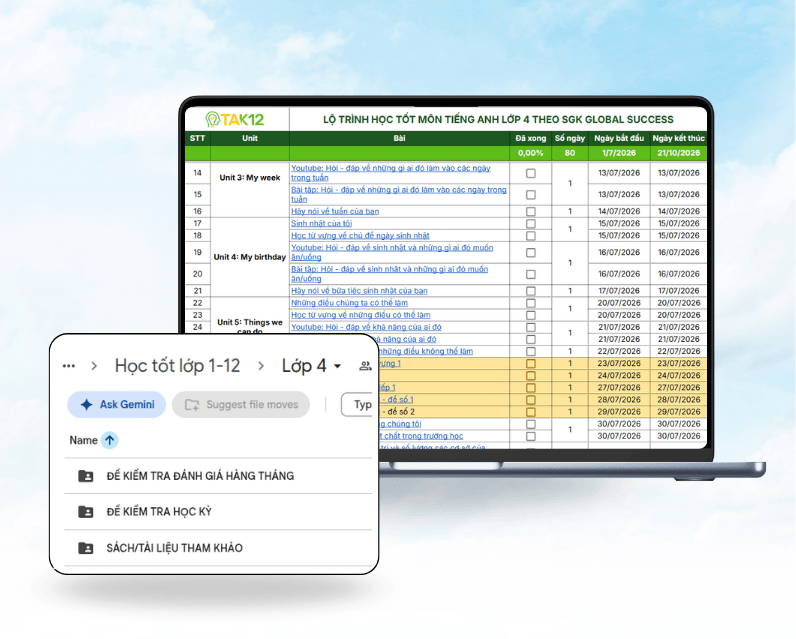Click the spreadsheet title LỘ TRÌNH HỌC TỐT
The image size is (796, 639).
coord(498,120)
